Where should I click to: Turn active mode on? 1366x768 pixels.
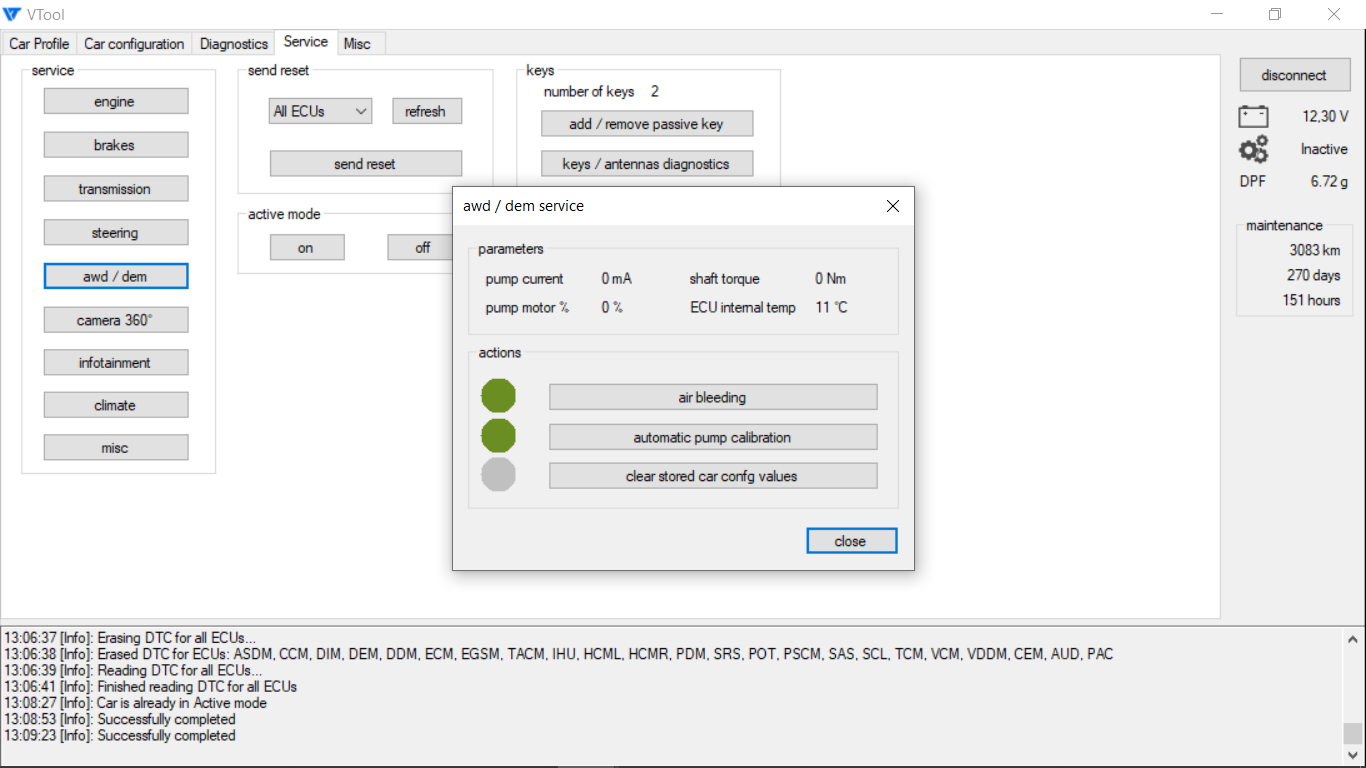point(306,248)
